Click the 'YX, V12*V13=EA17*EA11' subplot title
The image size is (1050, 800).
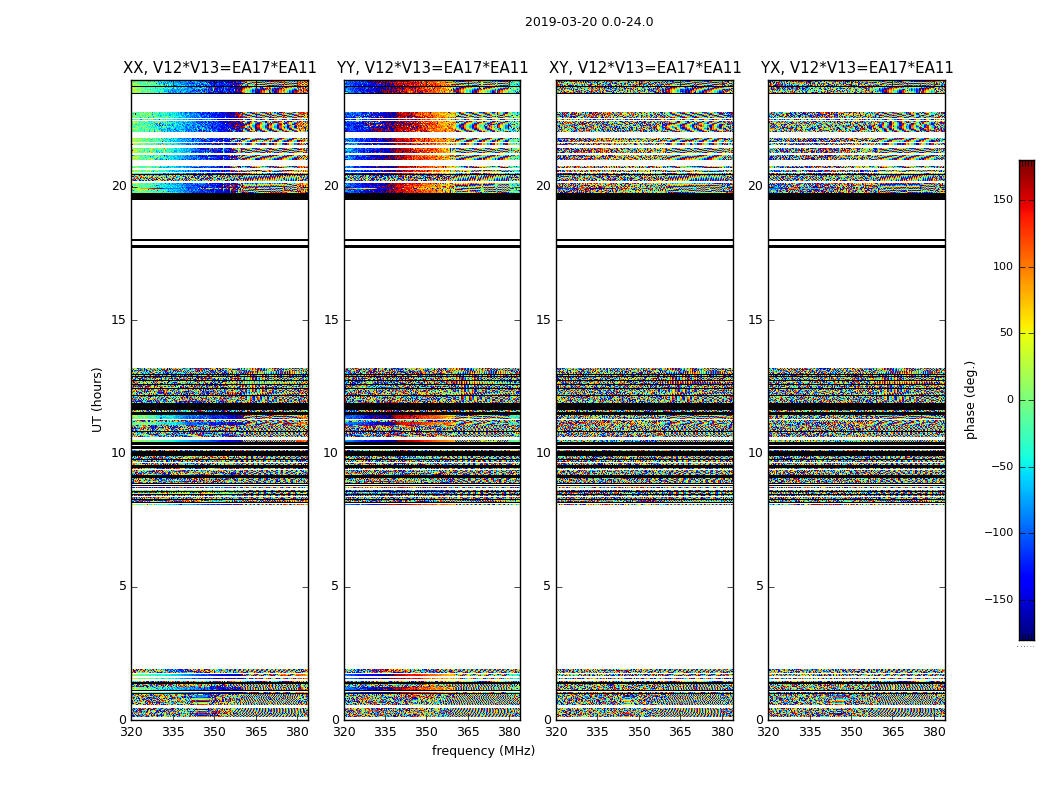[856, 68]
